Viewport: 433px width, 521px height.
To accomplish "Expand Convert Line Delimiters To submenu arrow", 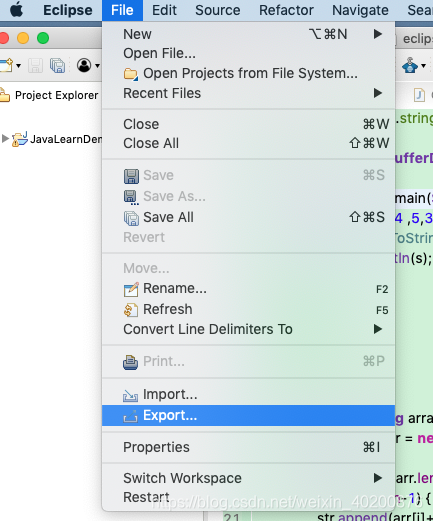I will tap(378, 329).
